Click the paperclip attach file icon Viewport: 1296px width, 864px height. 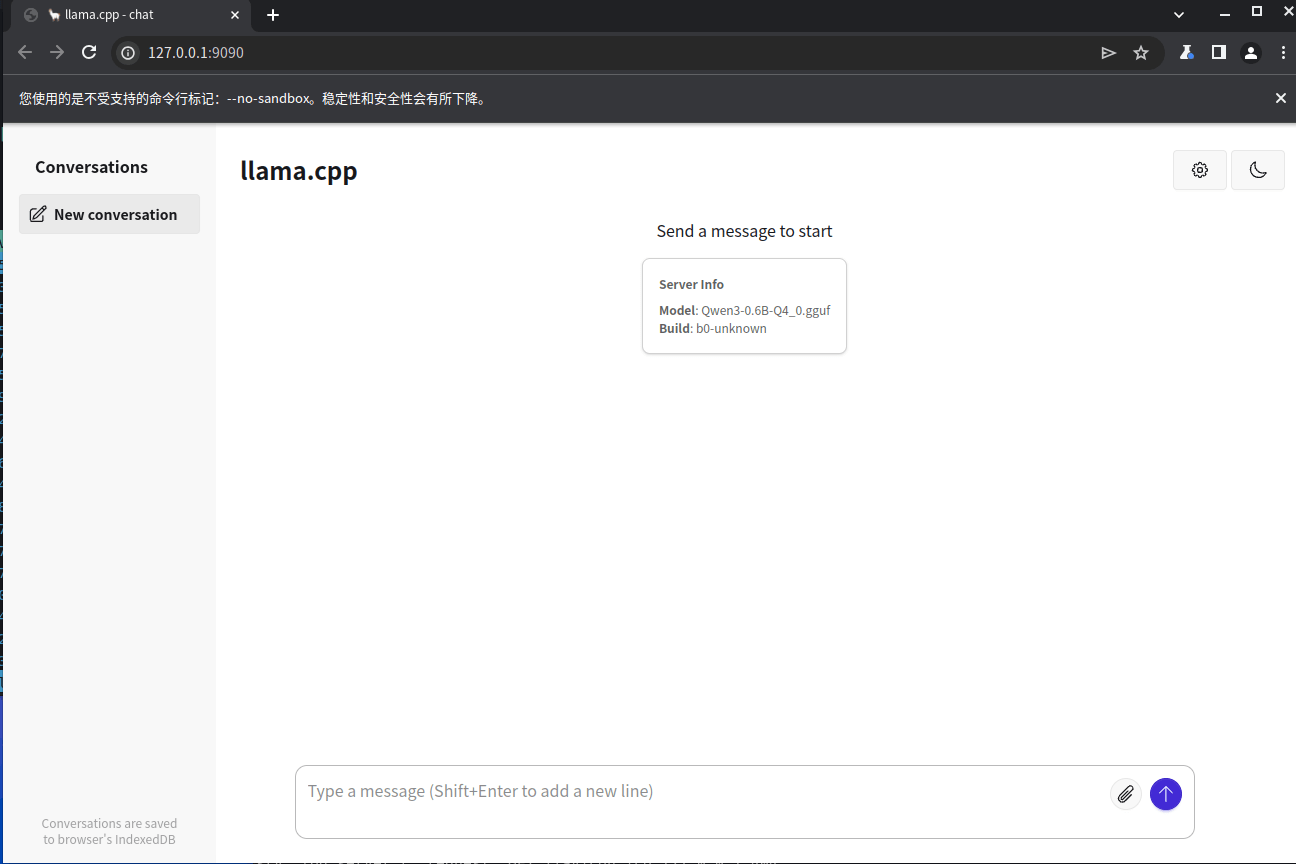[1125, 794]
